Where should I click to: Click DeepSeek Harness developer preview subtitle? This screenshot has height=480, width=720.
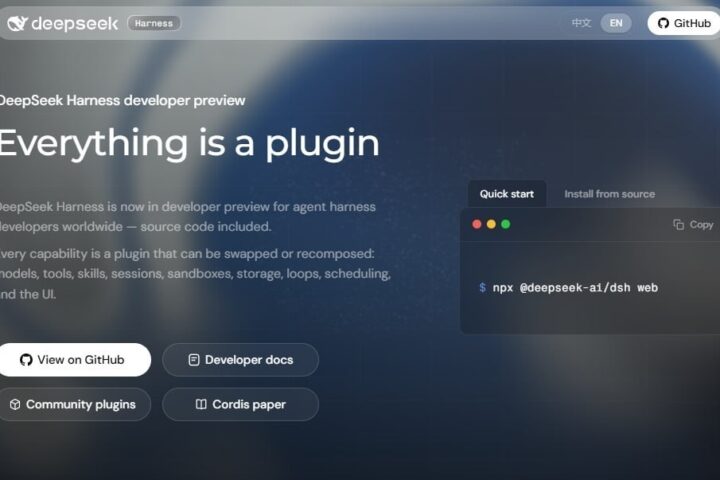(x=122, y=101)
